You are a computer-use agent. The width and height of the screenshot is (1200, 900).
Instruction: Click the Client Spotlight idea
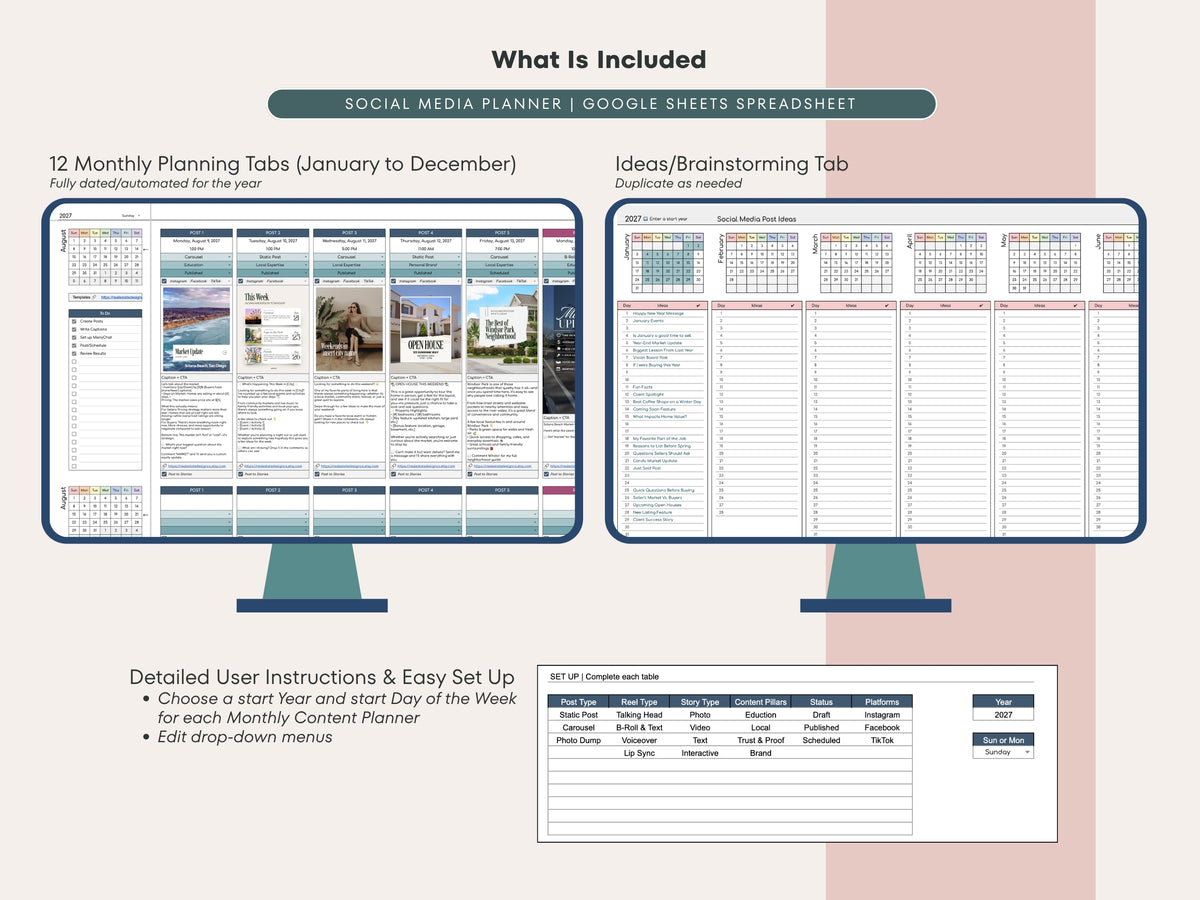point(648,394)
